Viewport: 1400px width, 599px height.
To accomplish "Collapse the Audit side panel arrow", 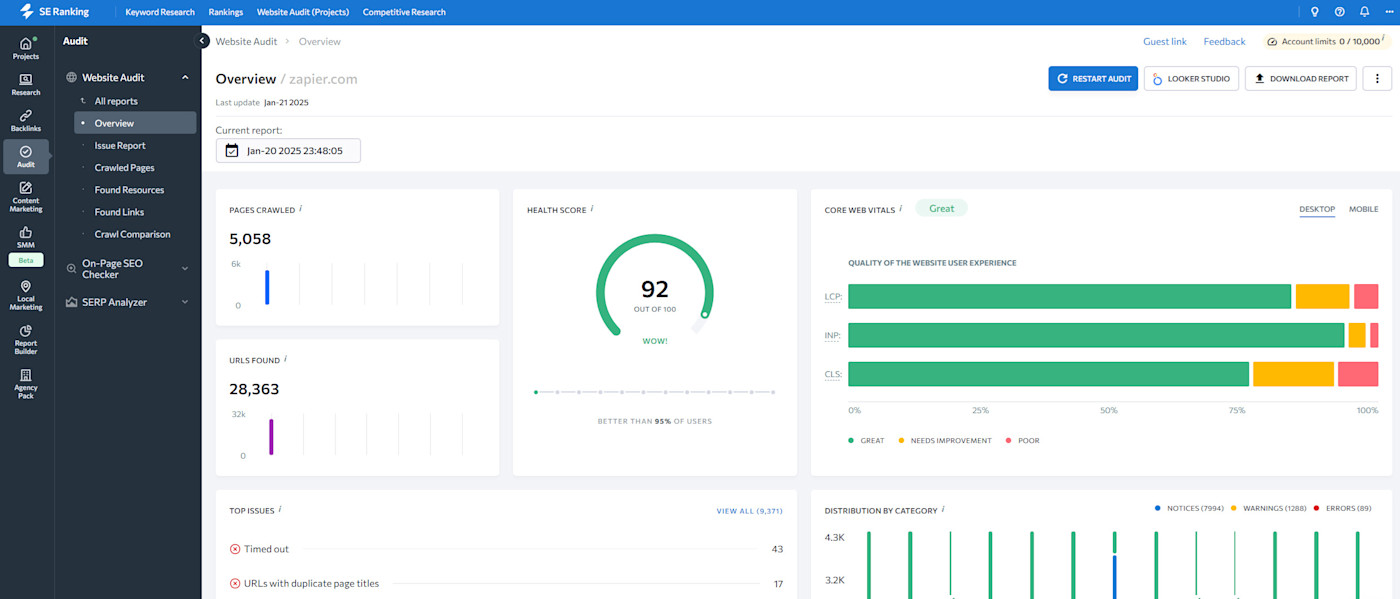I will pos(203,41).
